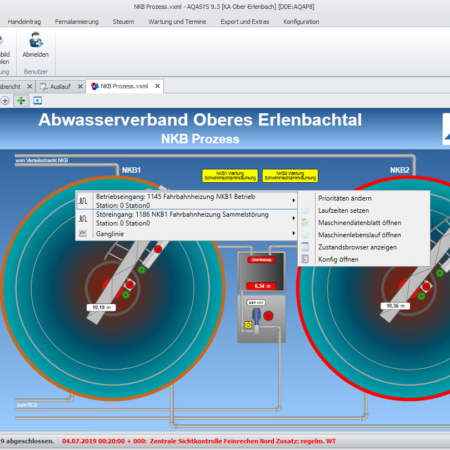
Task: Click the NKB1 basin label
Action: [131, 170]
